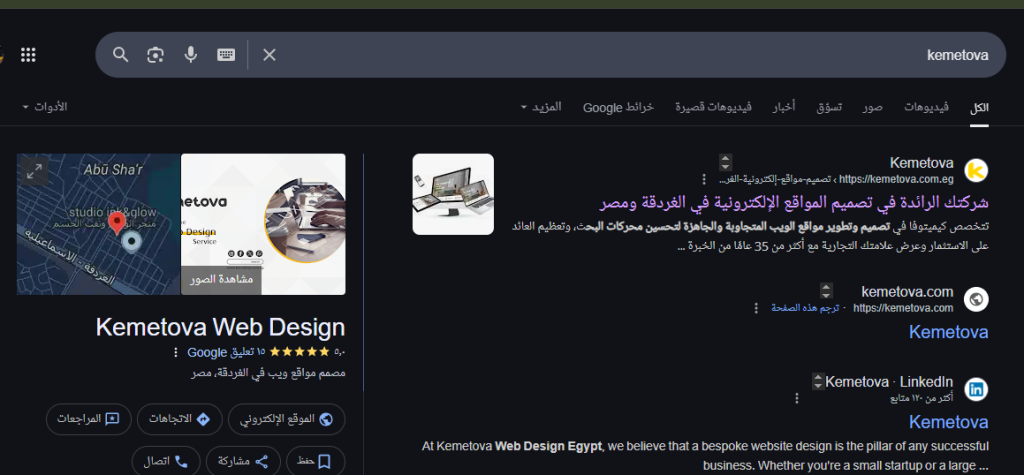Expand the الأدوات dropdown
1024x475 pixels.
click(x=45, y=106)
